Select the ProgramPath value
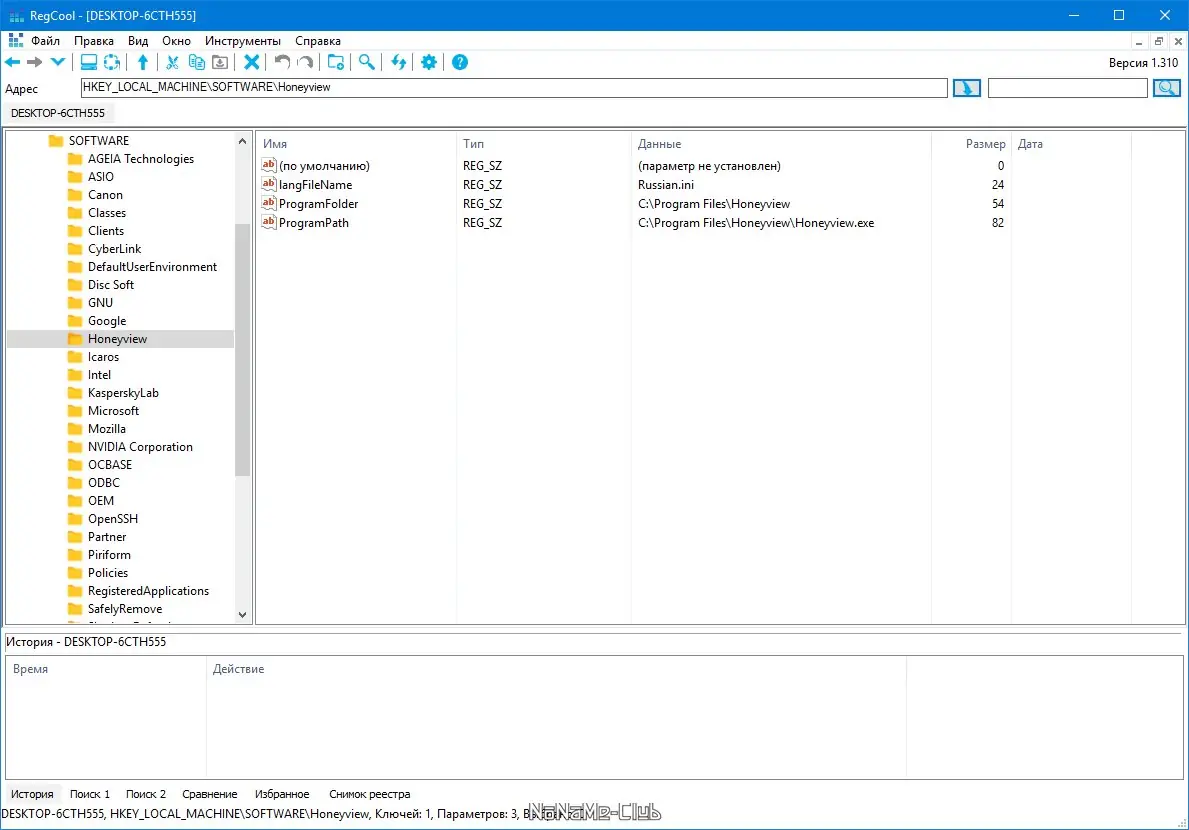The height and width of the screenshot is (830, 1189). tap(633, 223)
